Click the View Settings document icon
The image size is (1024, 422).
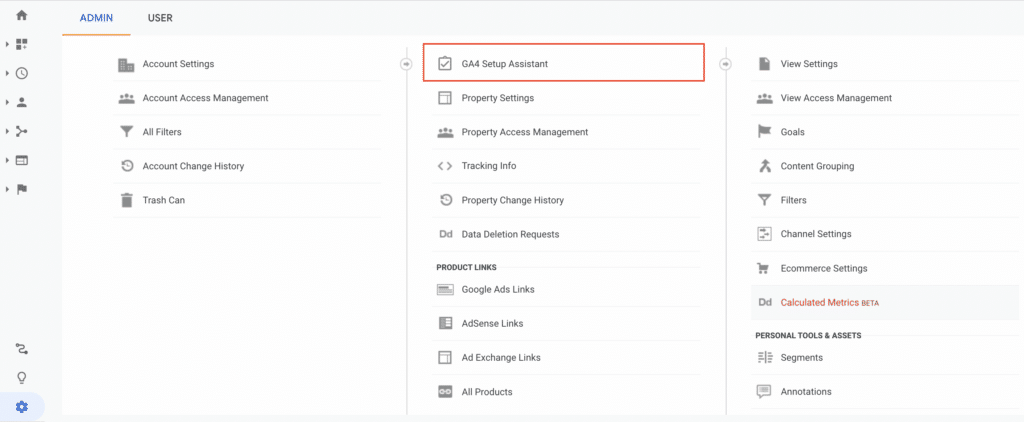click(763, 64)
